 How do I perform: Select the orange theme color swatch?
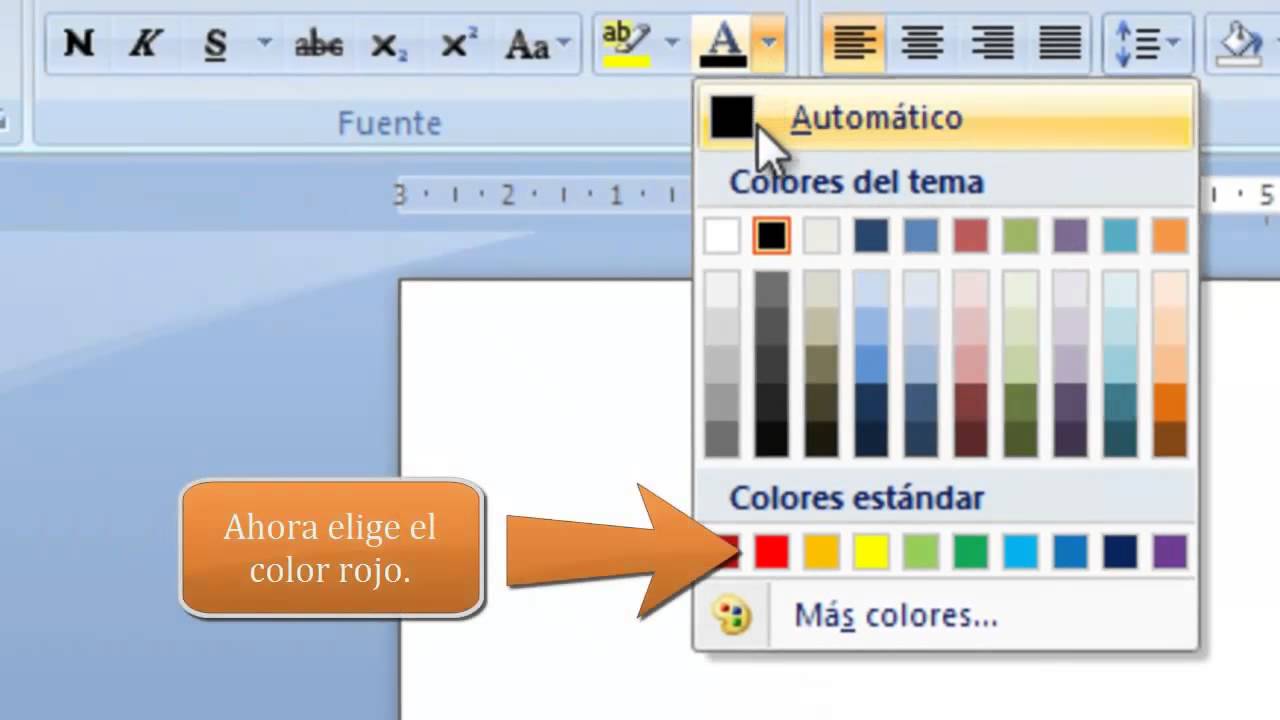(x=1170, y=236)
